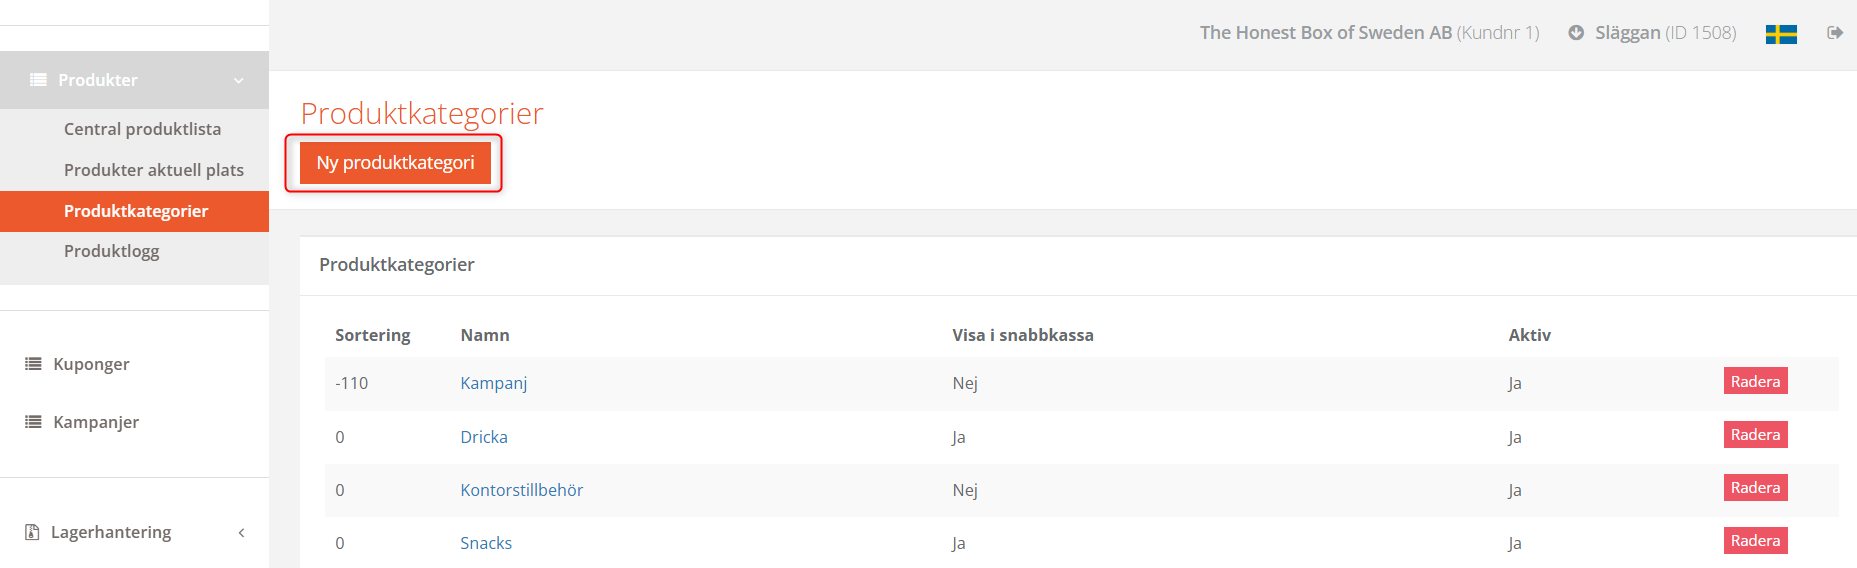Select the highlighted Produktkategorier sidebar item

[136, 211]
